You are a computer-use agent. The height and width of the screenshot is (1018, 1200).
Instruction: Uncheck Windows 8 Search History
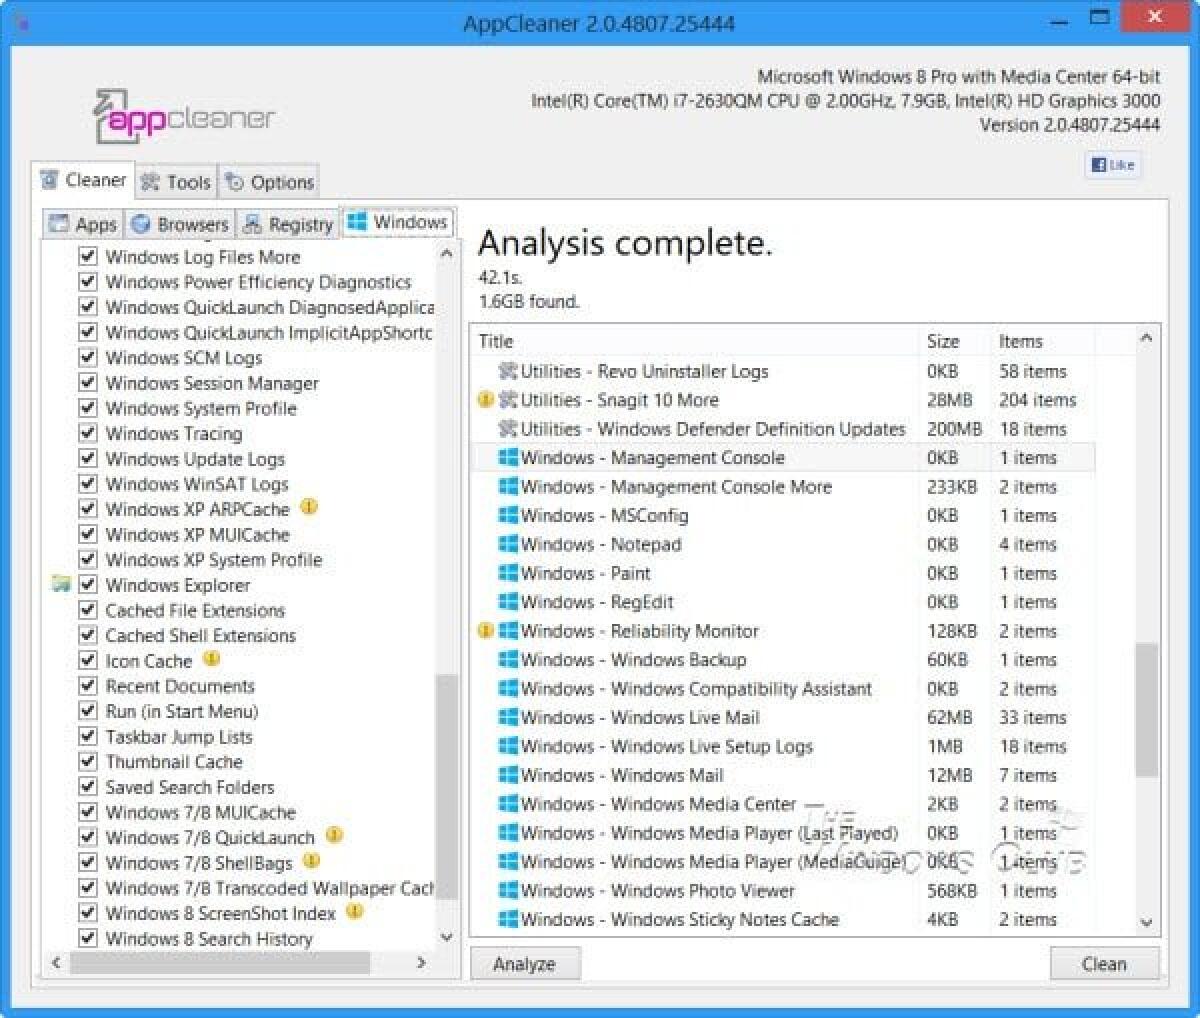pyautogui.click(x=88, y=938)
